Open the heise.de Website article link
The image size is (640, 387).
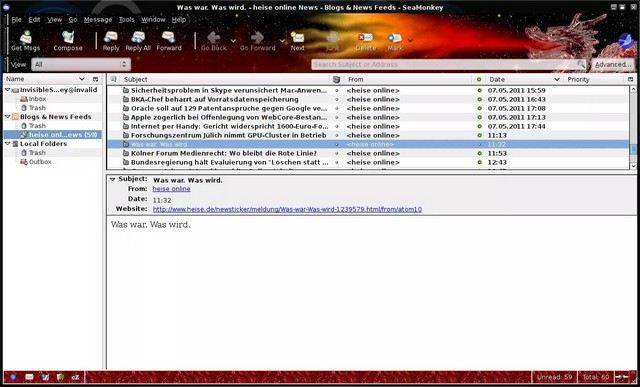coord(287,209)
